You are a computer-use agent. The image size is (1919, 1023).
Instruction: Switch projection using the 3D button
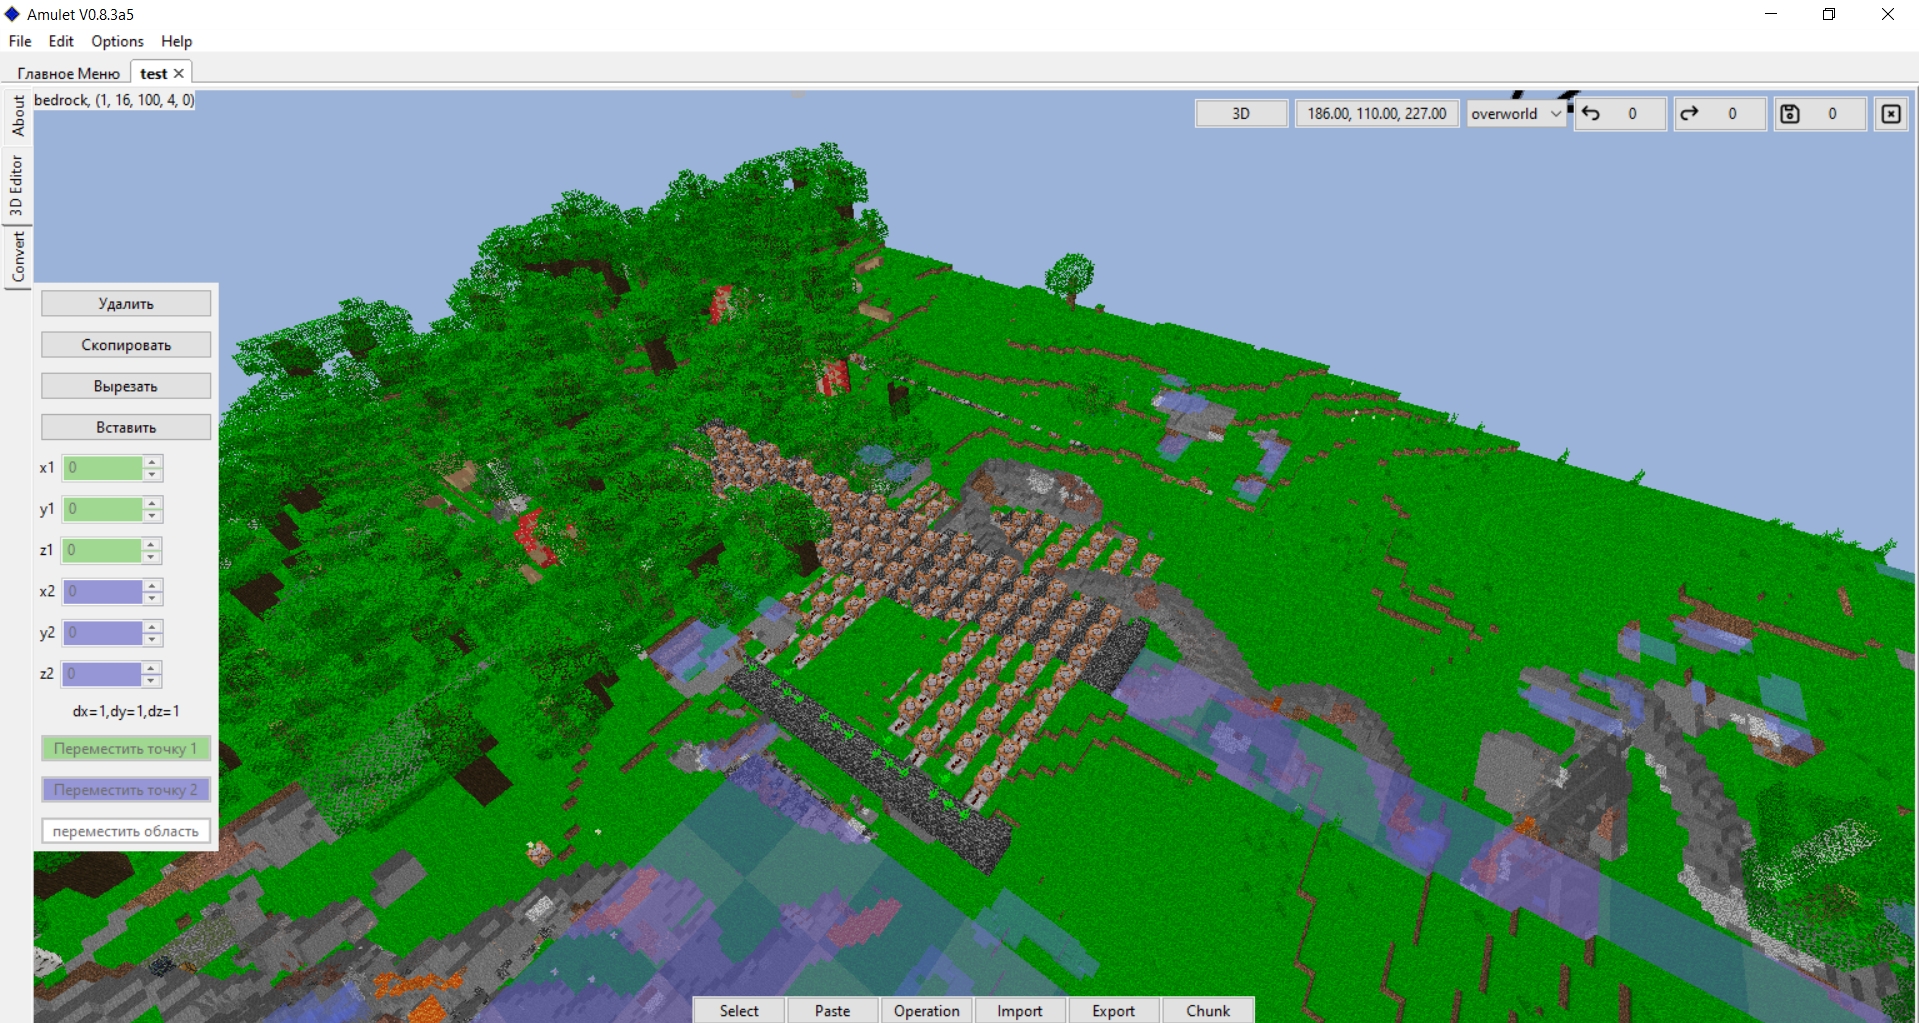pyautogui.click(x=1240, y=113)
